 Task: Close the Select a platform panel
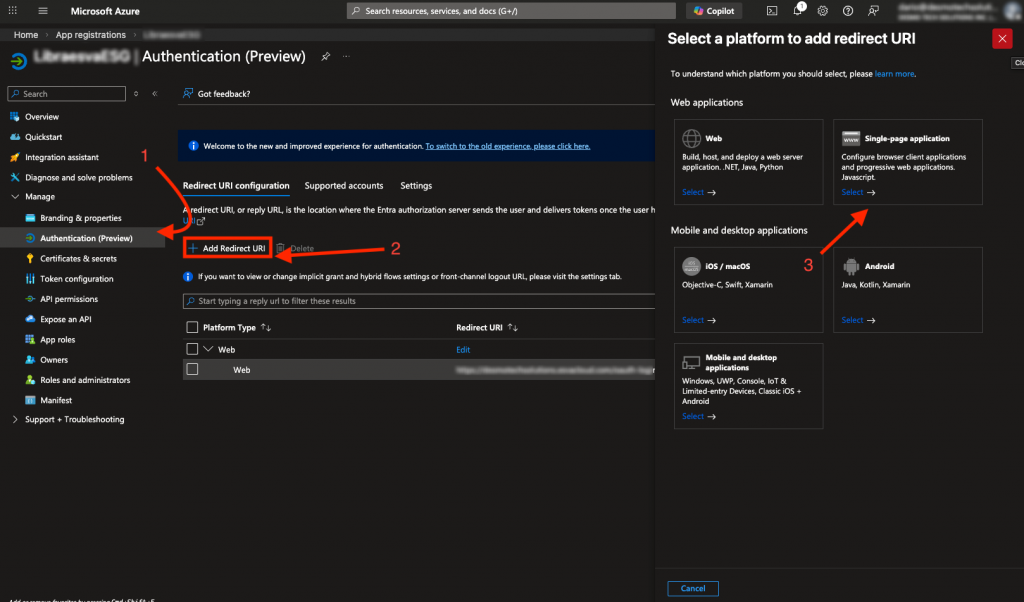pos(1002,39)
